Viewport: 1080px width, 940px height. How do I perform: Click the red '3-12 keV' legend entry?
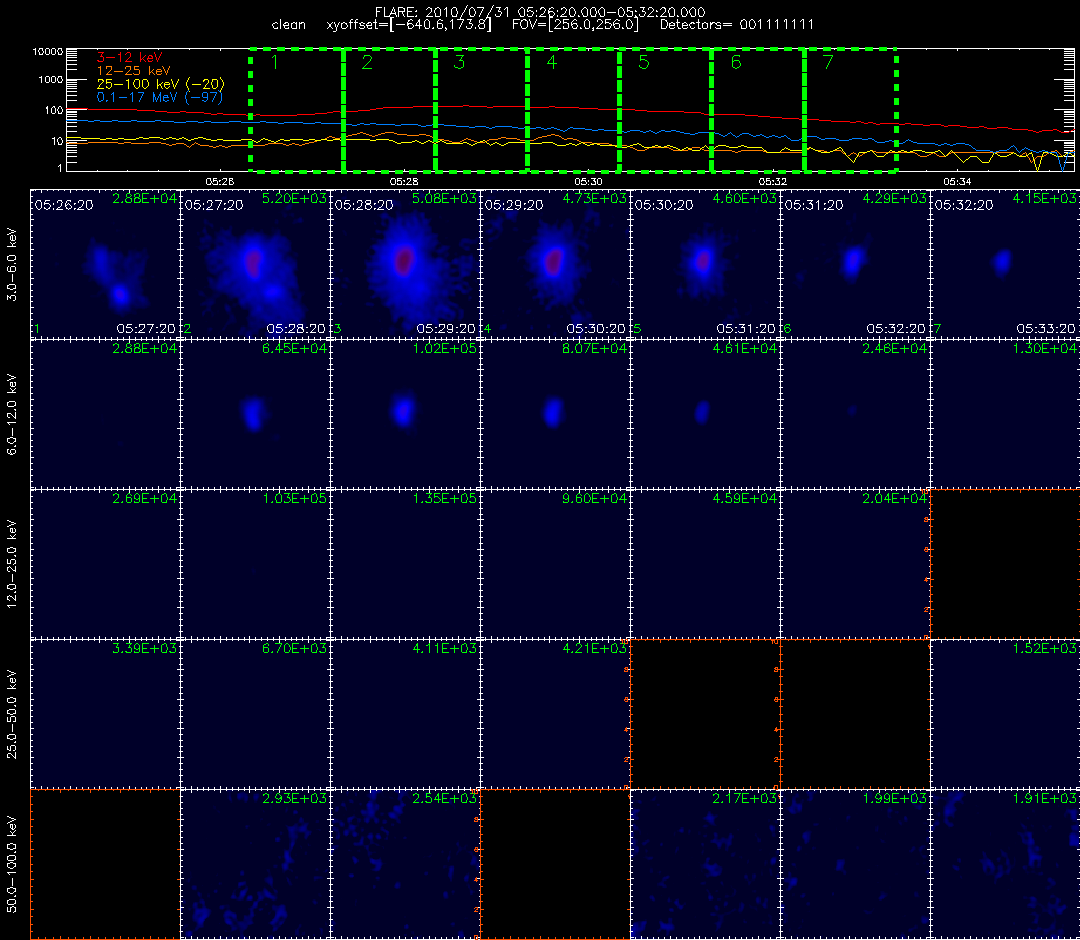pyautogui.click(x=129, y=57)
